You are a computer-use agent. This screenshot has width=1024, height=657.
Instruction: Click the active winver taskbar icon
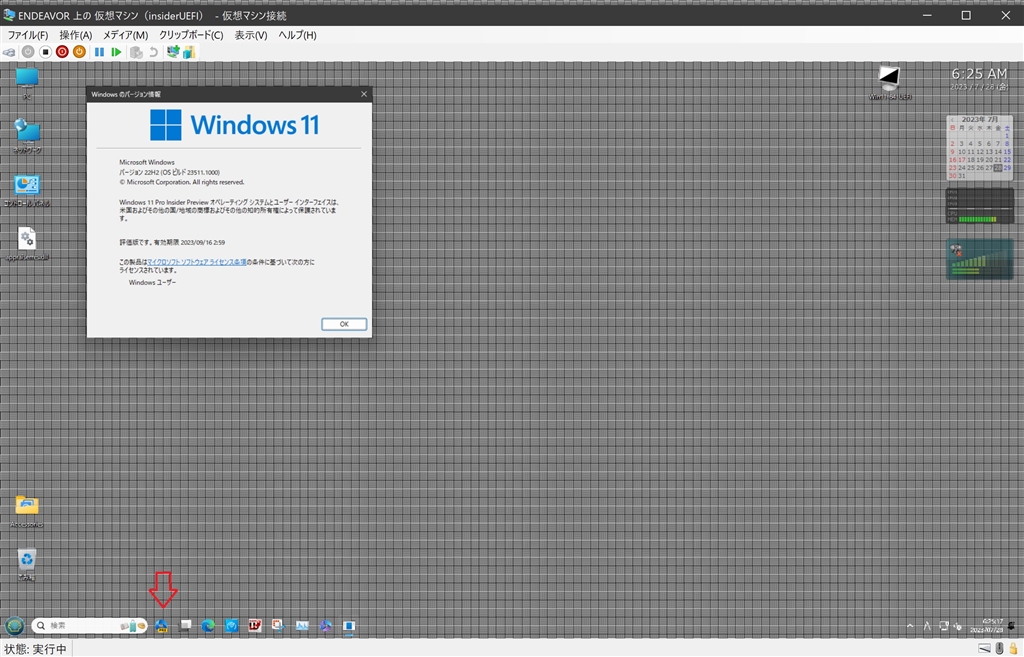(349, 626)
